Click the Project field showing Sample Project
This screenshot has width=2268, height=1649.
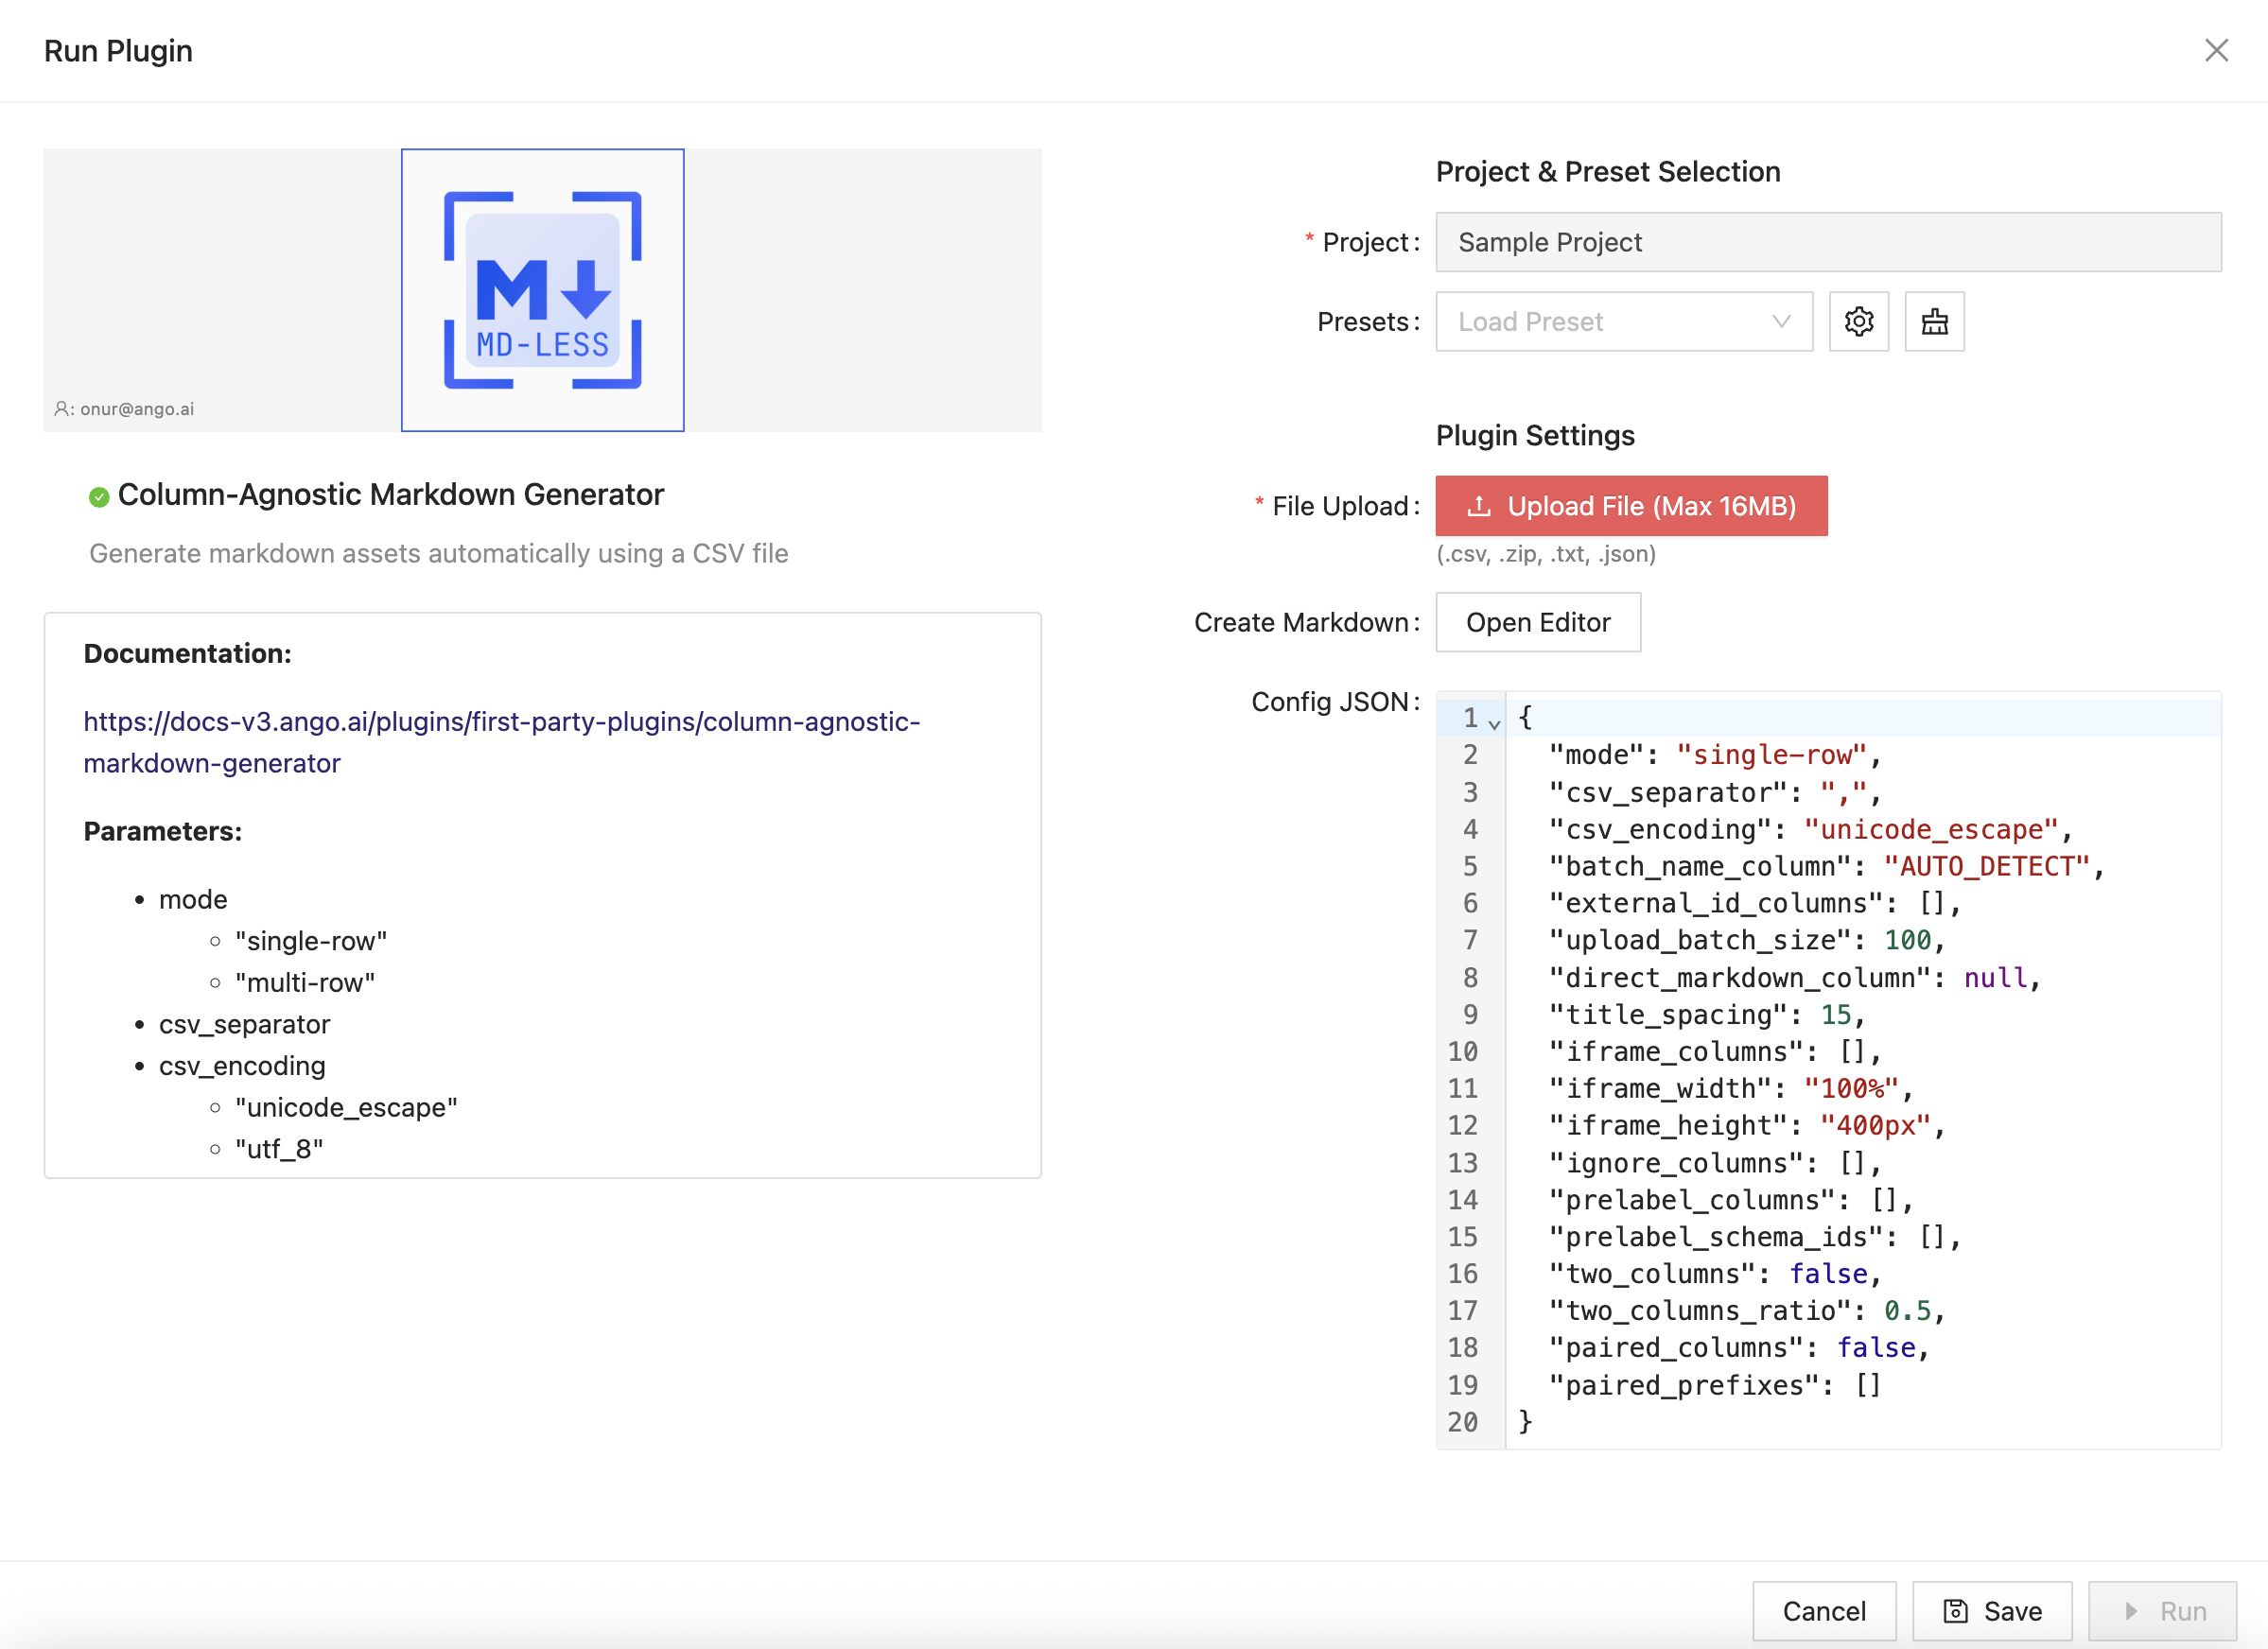[1827, 242]
